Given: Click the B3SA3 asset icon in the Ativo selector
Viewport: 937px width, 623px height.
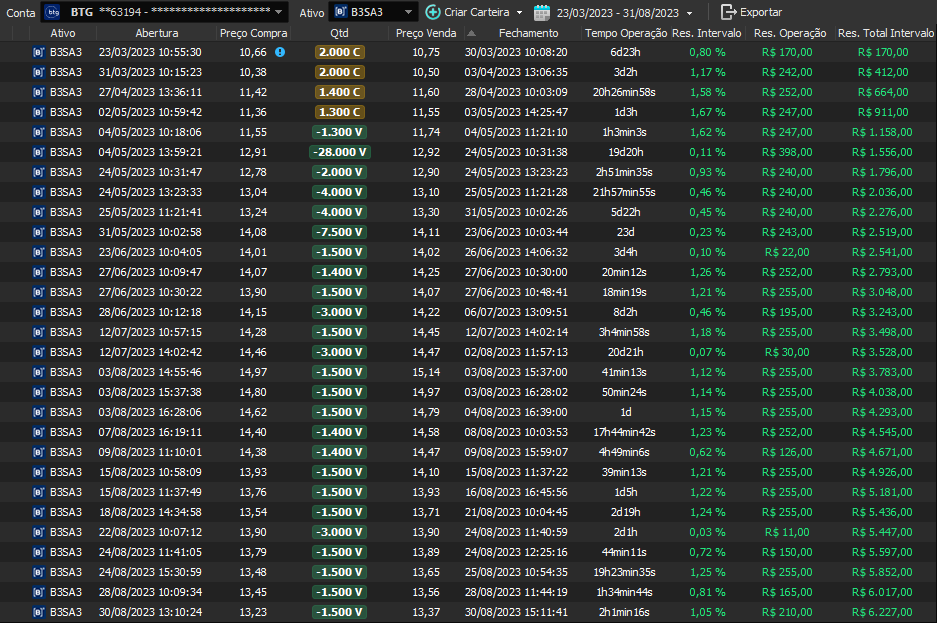Looking at the screenshot, I should point(340,12).
